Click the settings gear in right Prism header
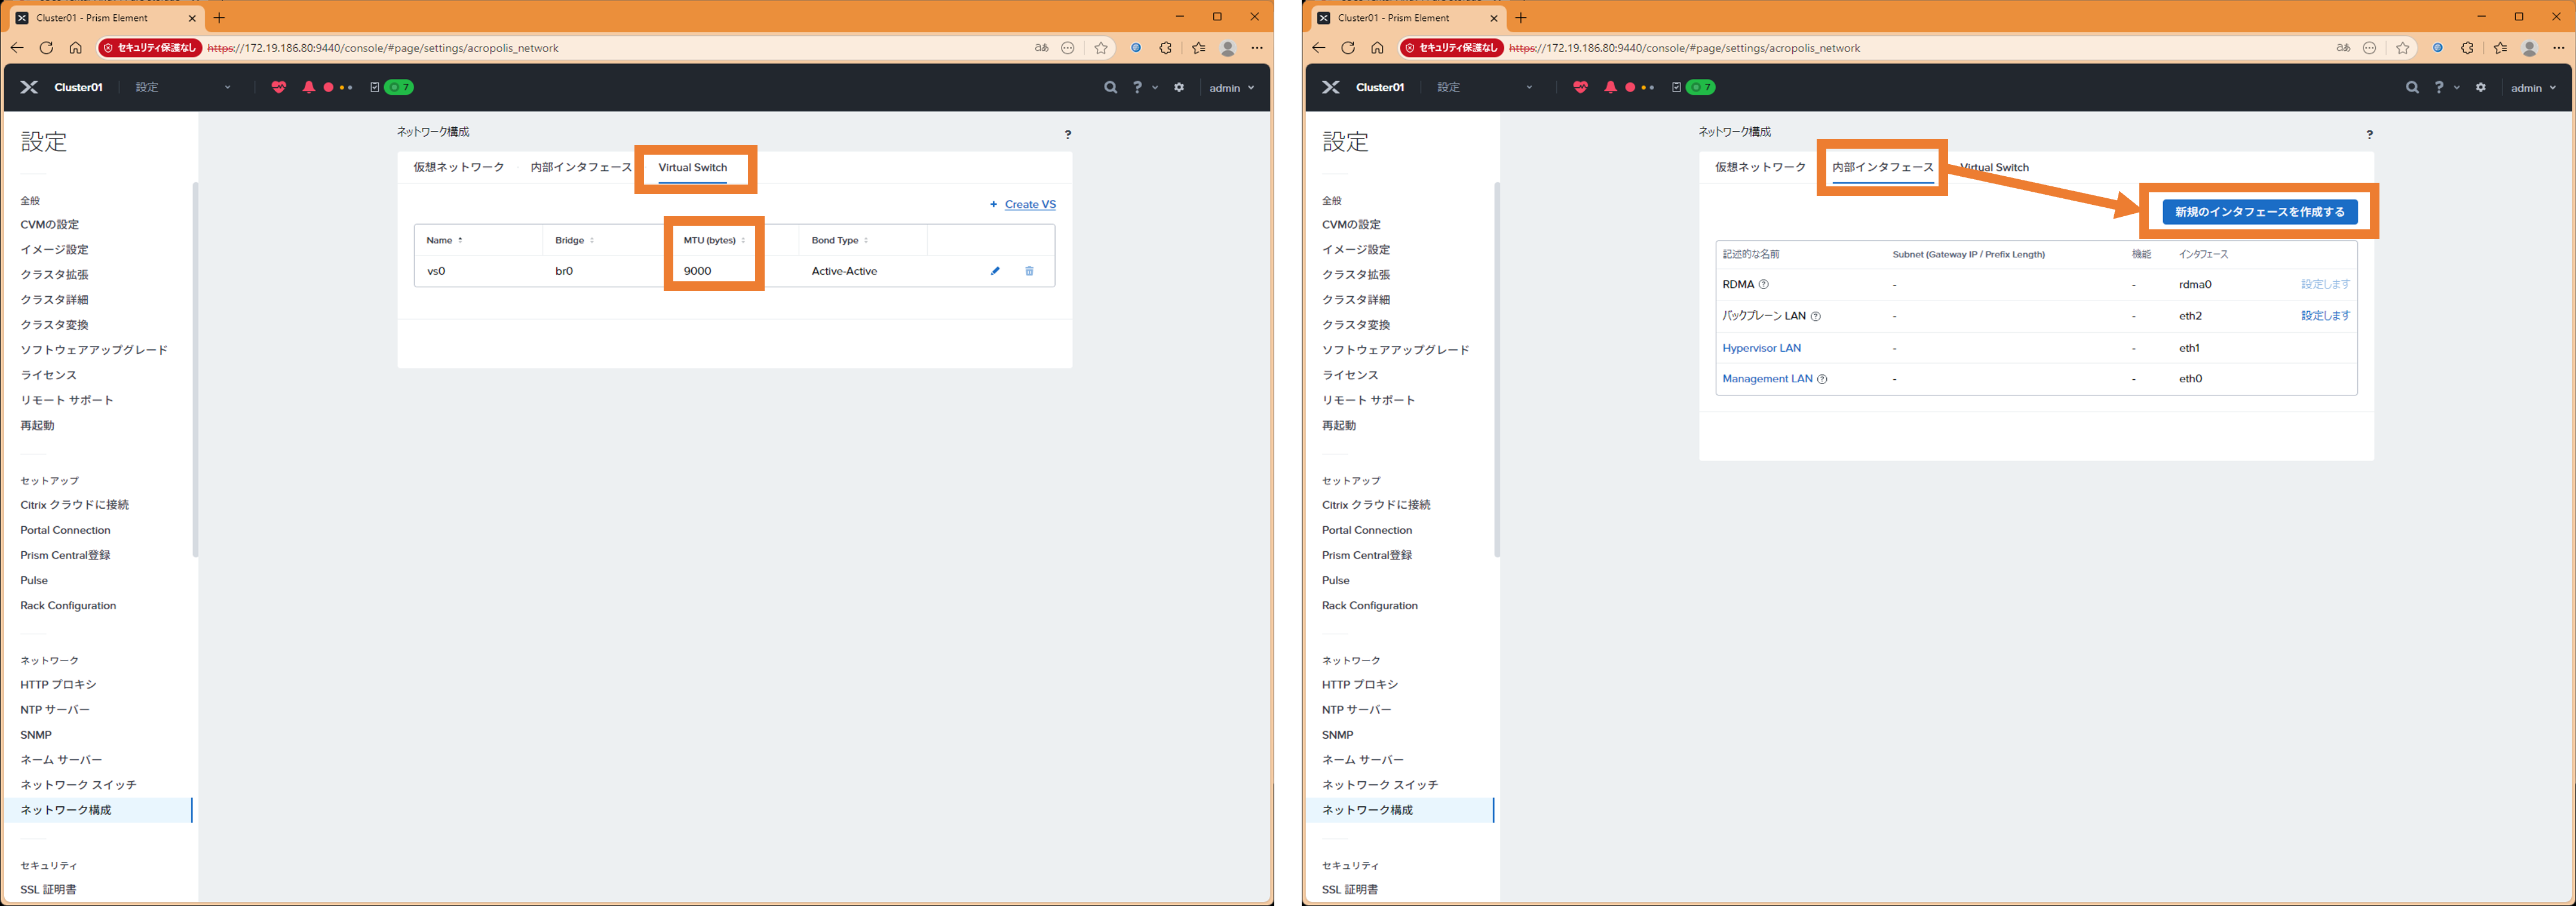This screenshot has height=906, width=2576. point(2480,88)
